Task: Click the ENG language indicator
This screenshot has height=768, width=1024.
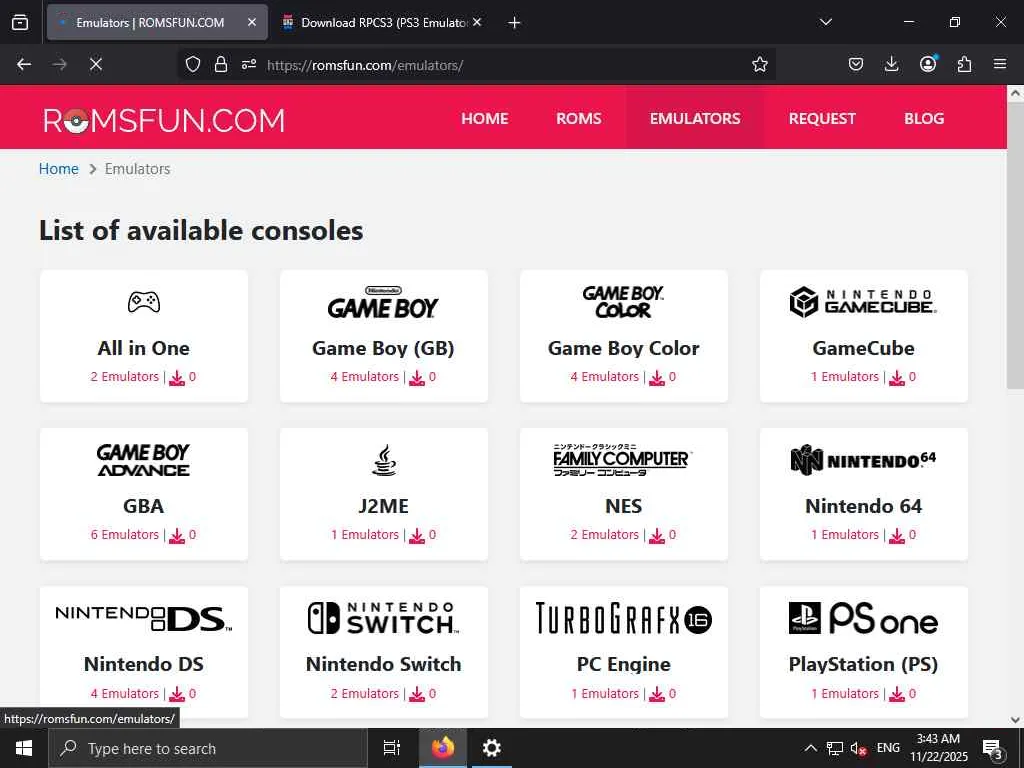Action: tap(888, 748)
